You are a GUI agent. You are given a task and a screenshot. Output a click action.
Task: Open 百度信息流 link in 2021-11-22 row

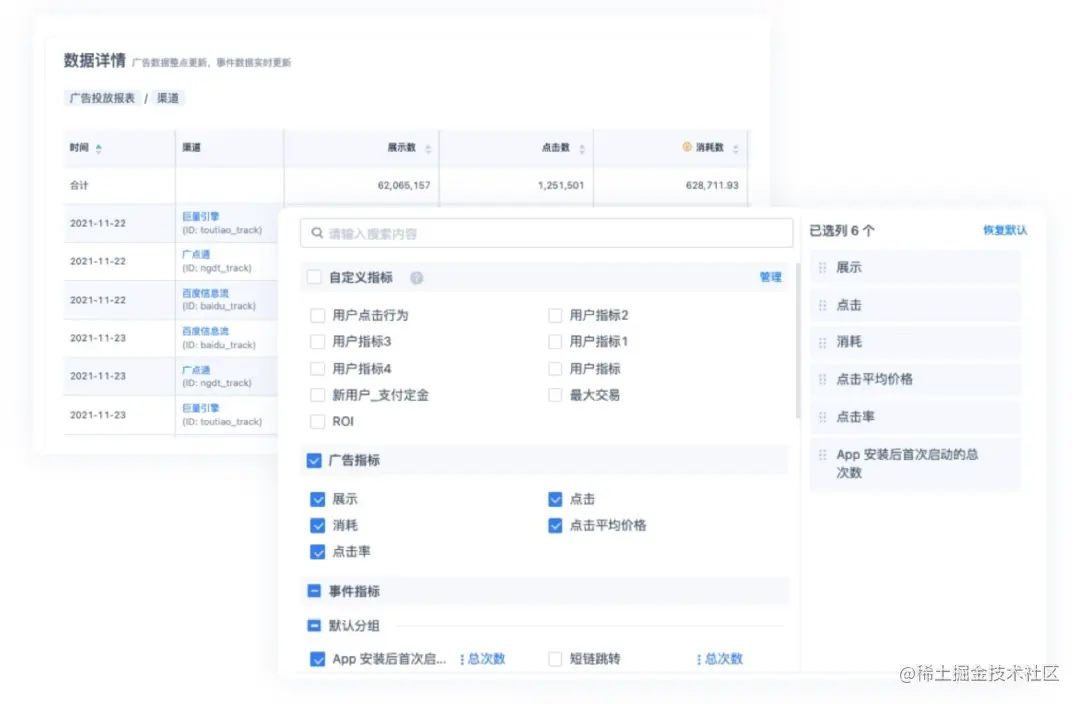(x=205, y=293)
